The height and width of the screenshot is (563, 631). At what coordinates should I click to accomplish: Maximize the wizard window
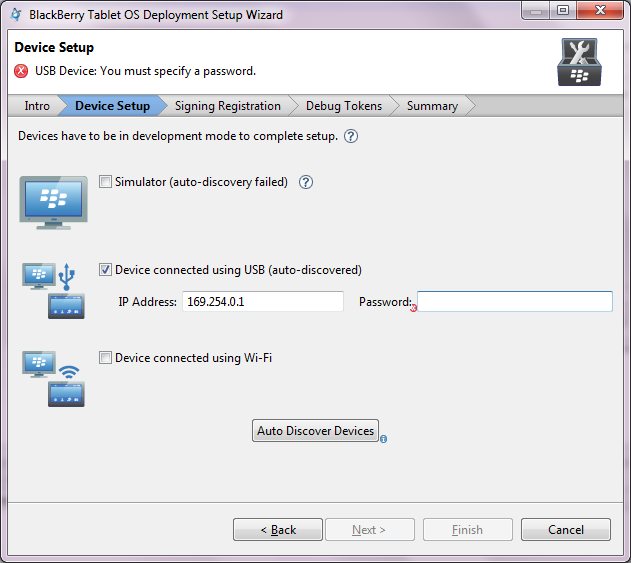coord(563,10)
